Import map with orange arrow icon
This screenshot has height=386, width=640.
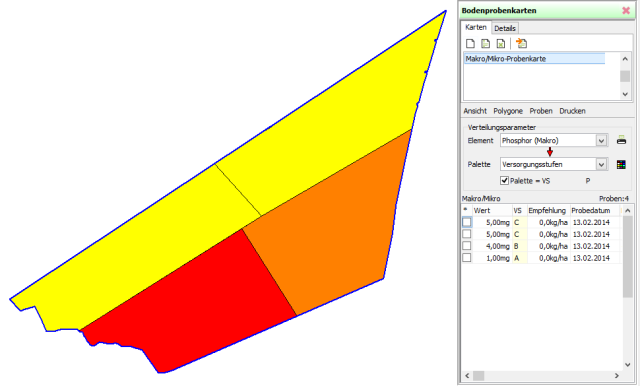tap(521, 43)
